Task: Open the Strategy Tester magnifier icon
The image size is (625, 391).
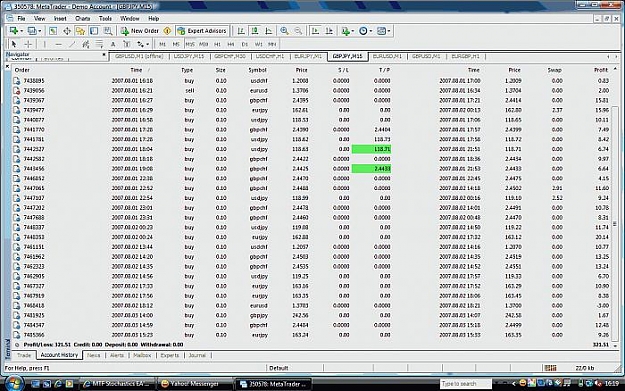Action: click(x=108, y=31)
